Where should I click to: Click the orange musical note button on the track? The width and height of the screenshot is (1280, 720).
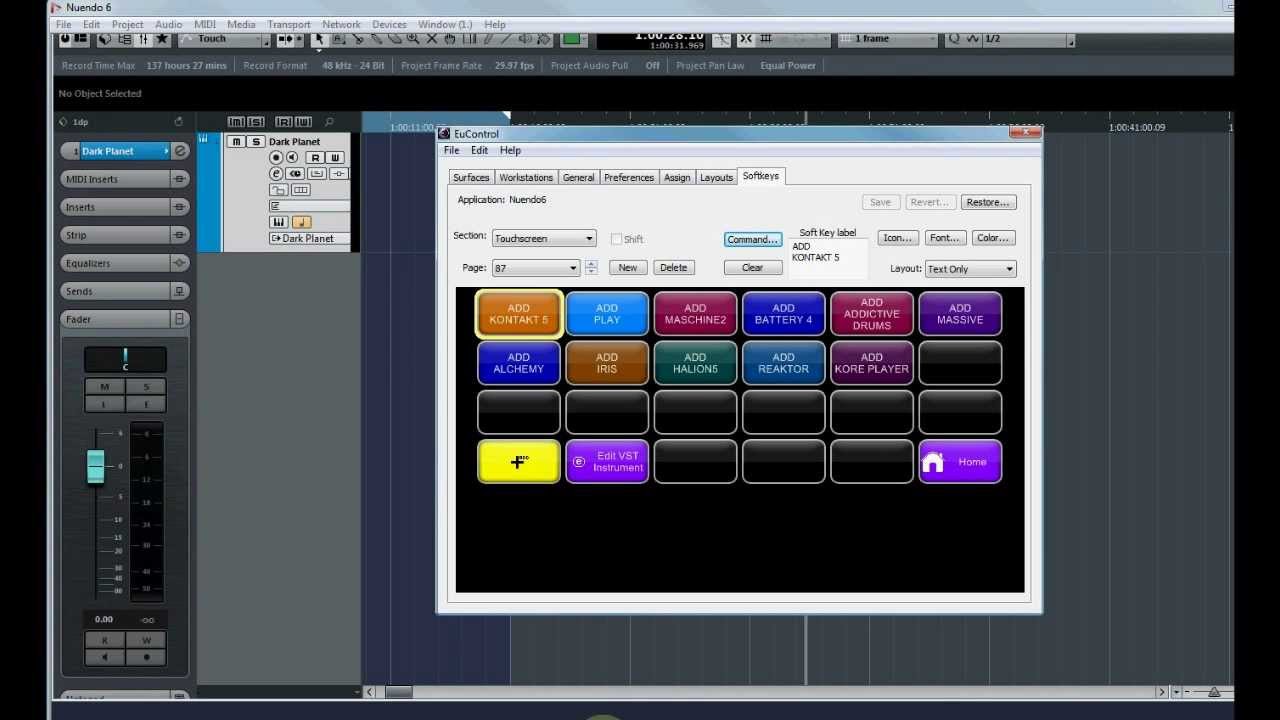[x=302, y=222]
